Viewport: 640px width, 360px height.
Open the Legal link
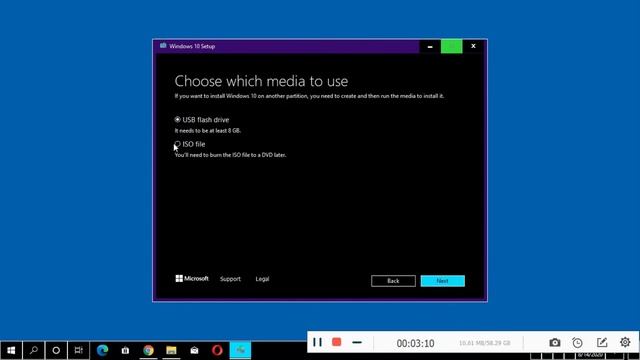262,279
